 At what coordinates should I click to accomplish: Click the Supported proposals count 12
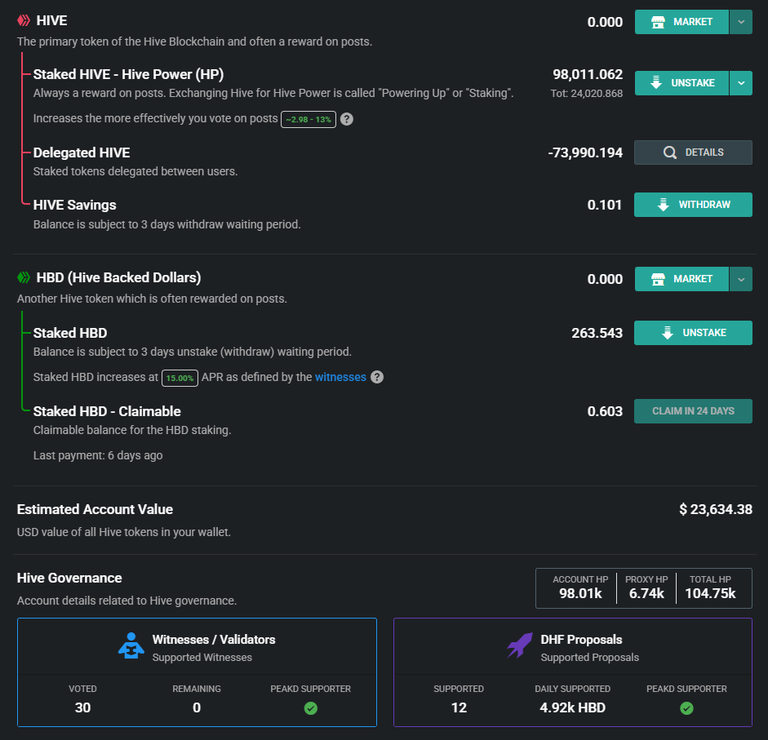[x=459, y=708]
